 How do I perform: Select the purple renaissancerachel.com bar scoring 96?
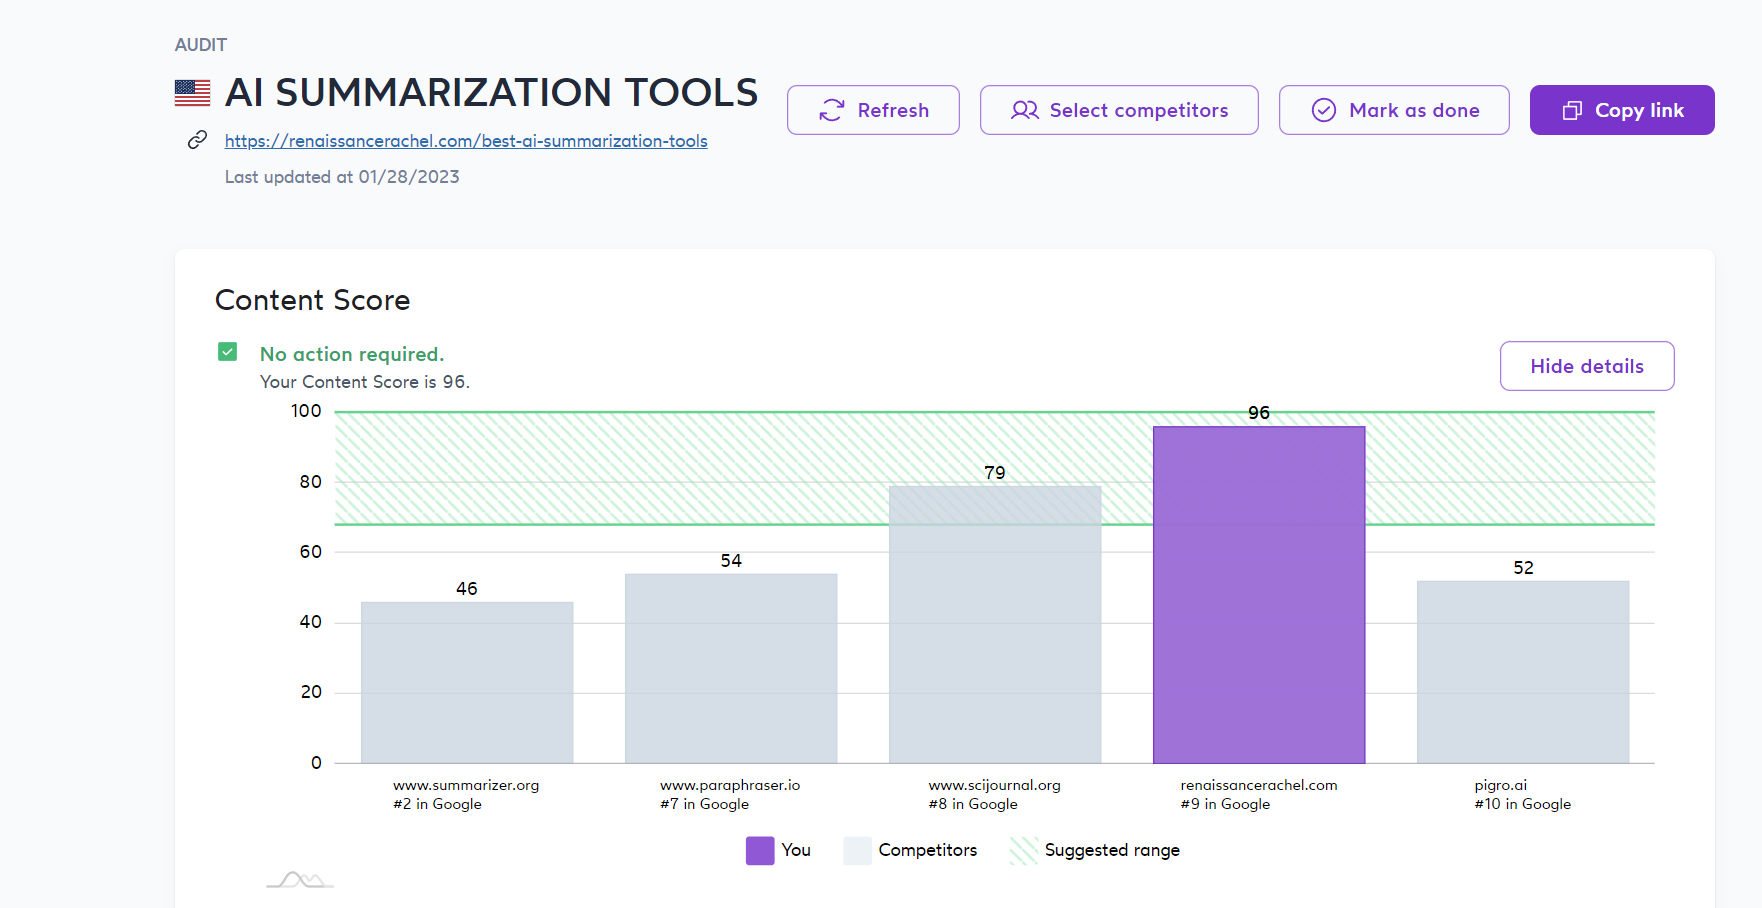[1259, 595]
